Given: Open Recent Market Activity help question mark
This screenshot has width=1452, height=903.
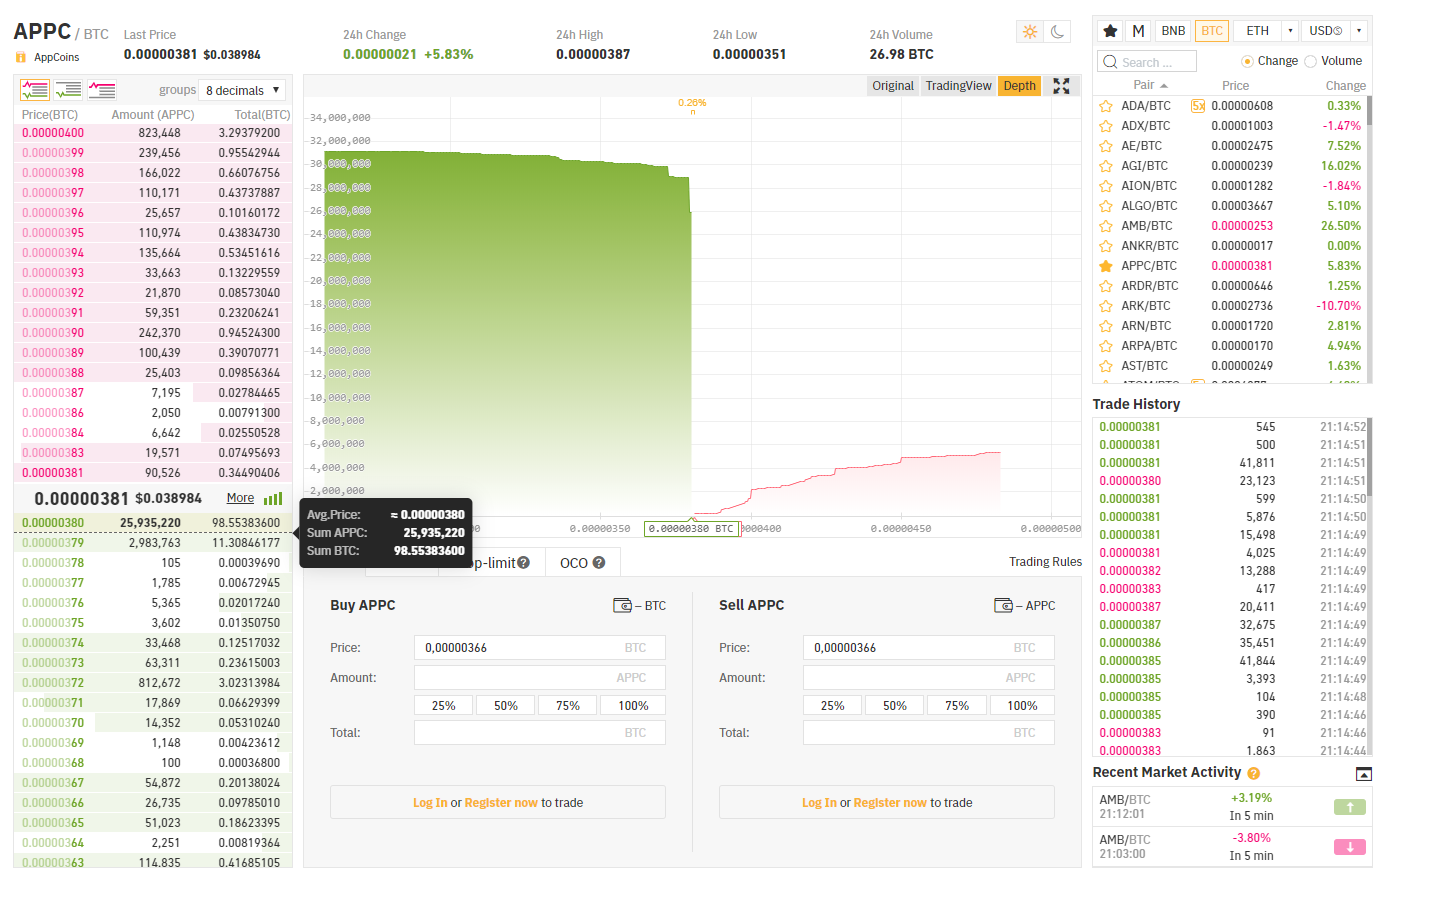Looking at the screenshot, I should click(x=1253, y=773).
